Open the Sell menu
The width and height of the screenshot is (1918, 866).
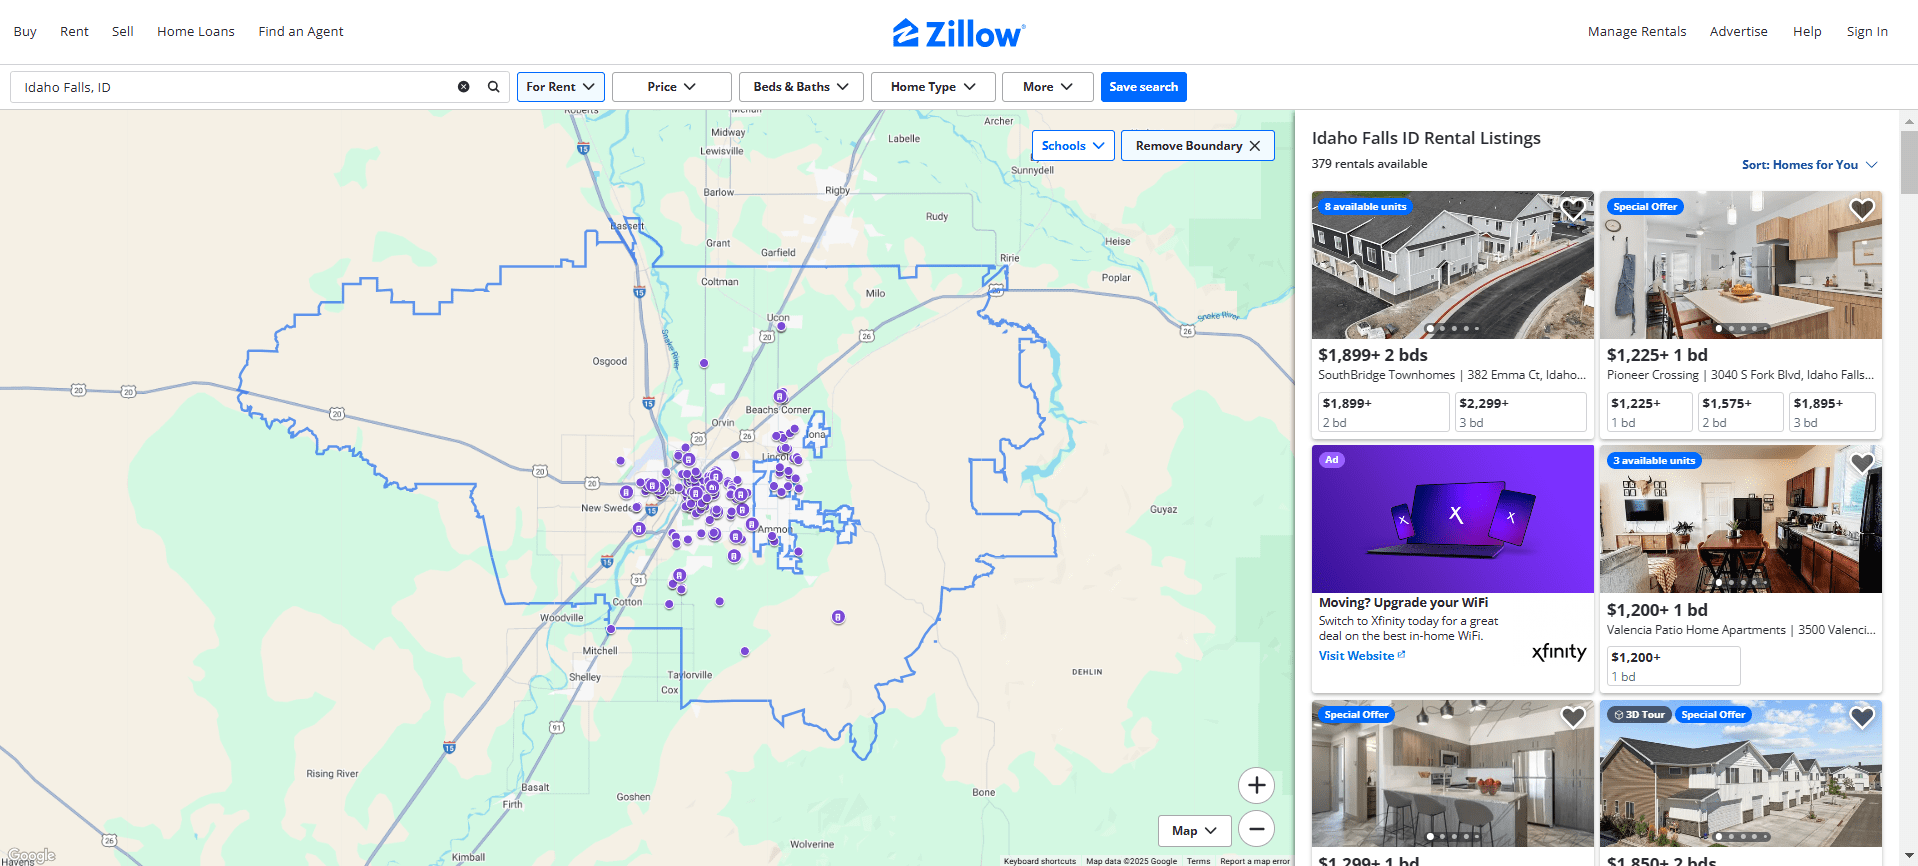(123, 32)
